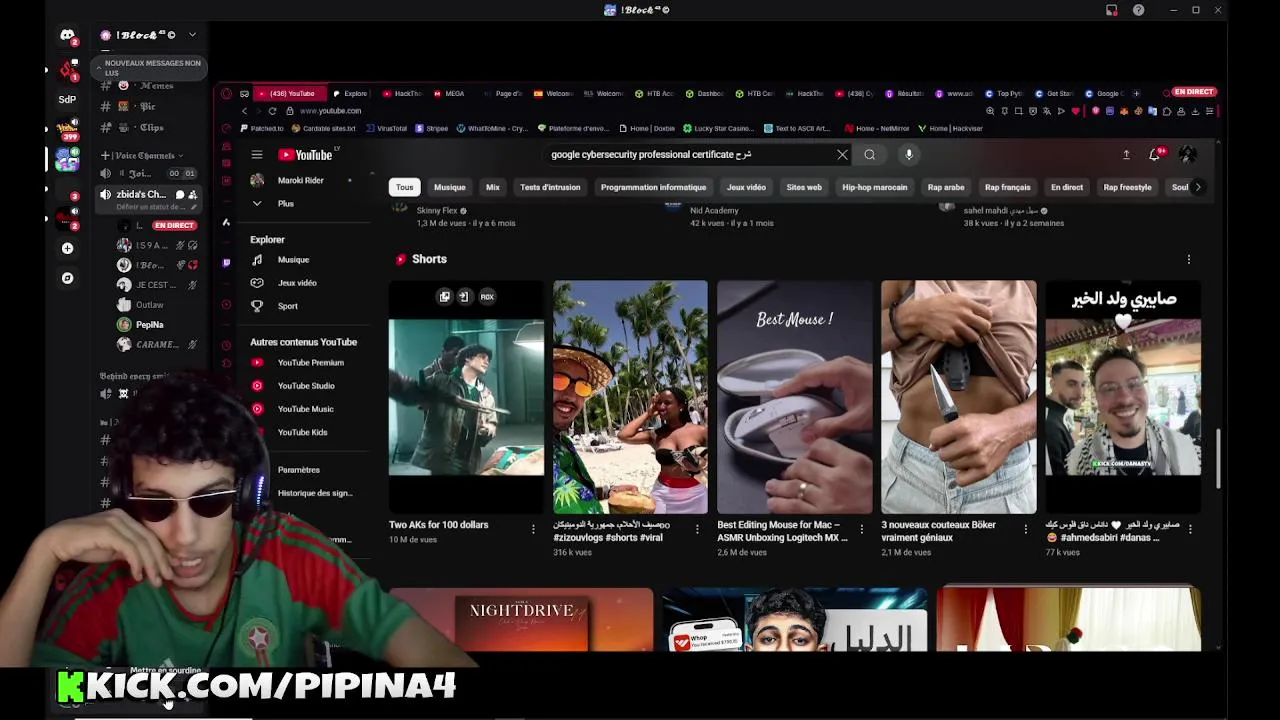Open Maroki Rider subscription channel
The image size is (1280, 720).
pos(300,180)
